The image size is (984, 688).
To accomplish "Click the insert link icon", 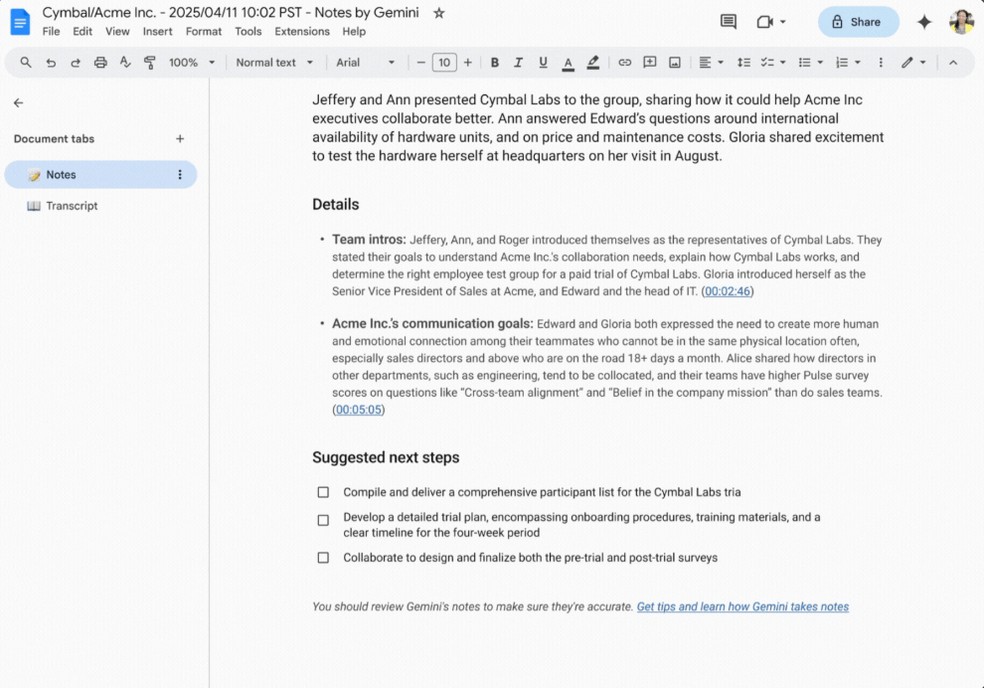I will point(625,62).
